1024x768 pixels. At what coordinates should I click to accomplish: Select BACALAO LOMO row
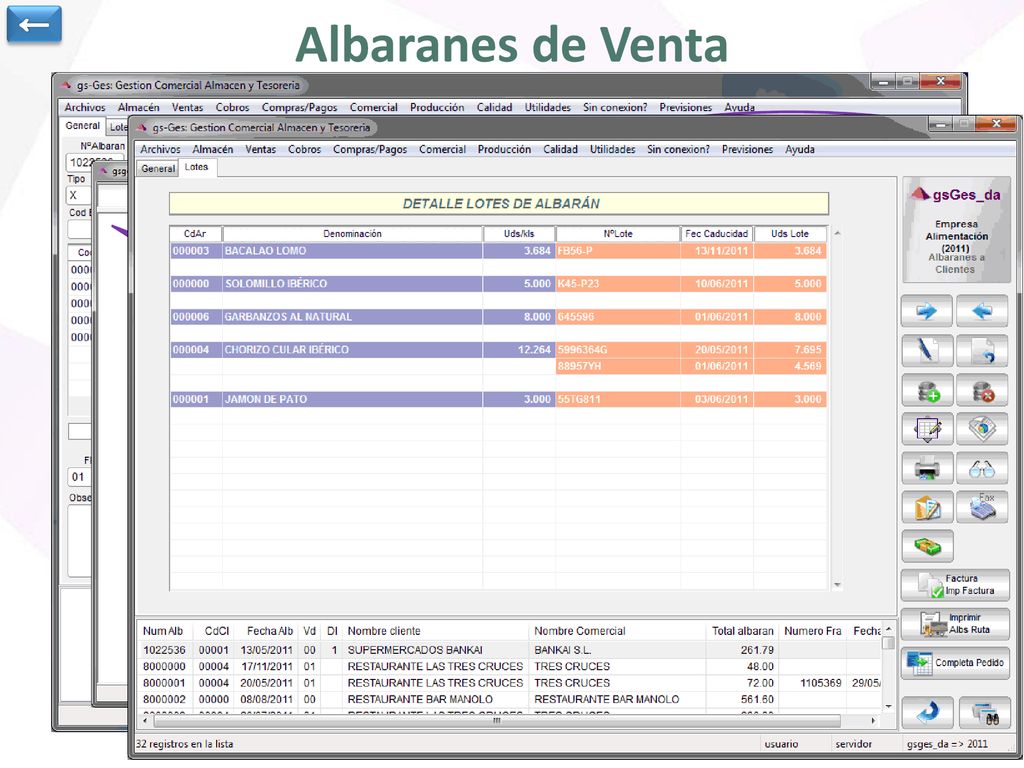tap(498, 251)
